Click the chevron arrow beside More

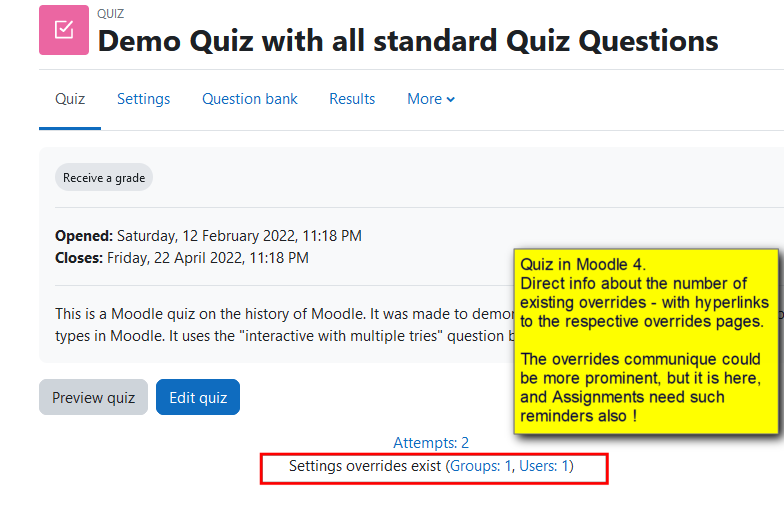tap(450, 100)
